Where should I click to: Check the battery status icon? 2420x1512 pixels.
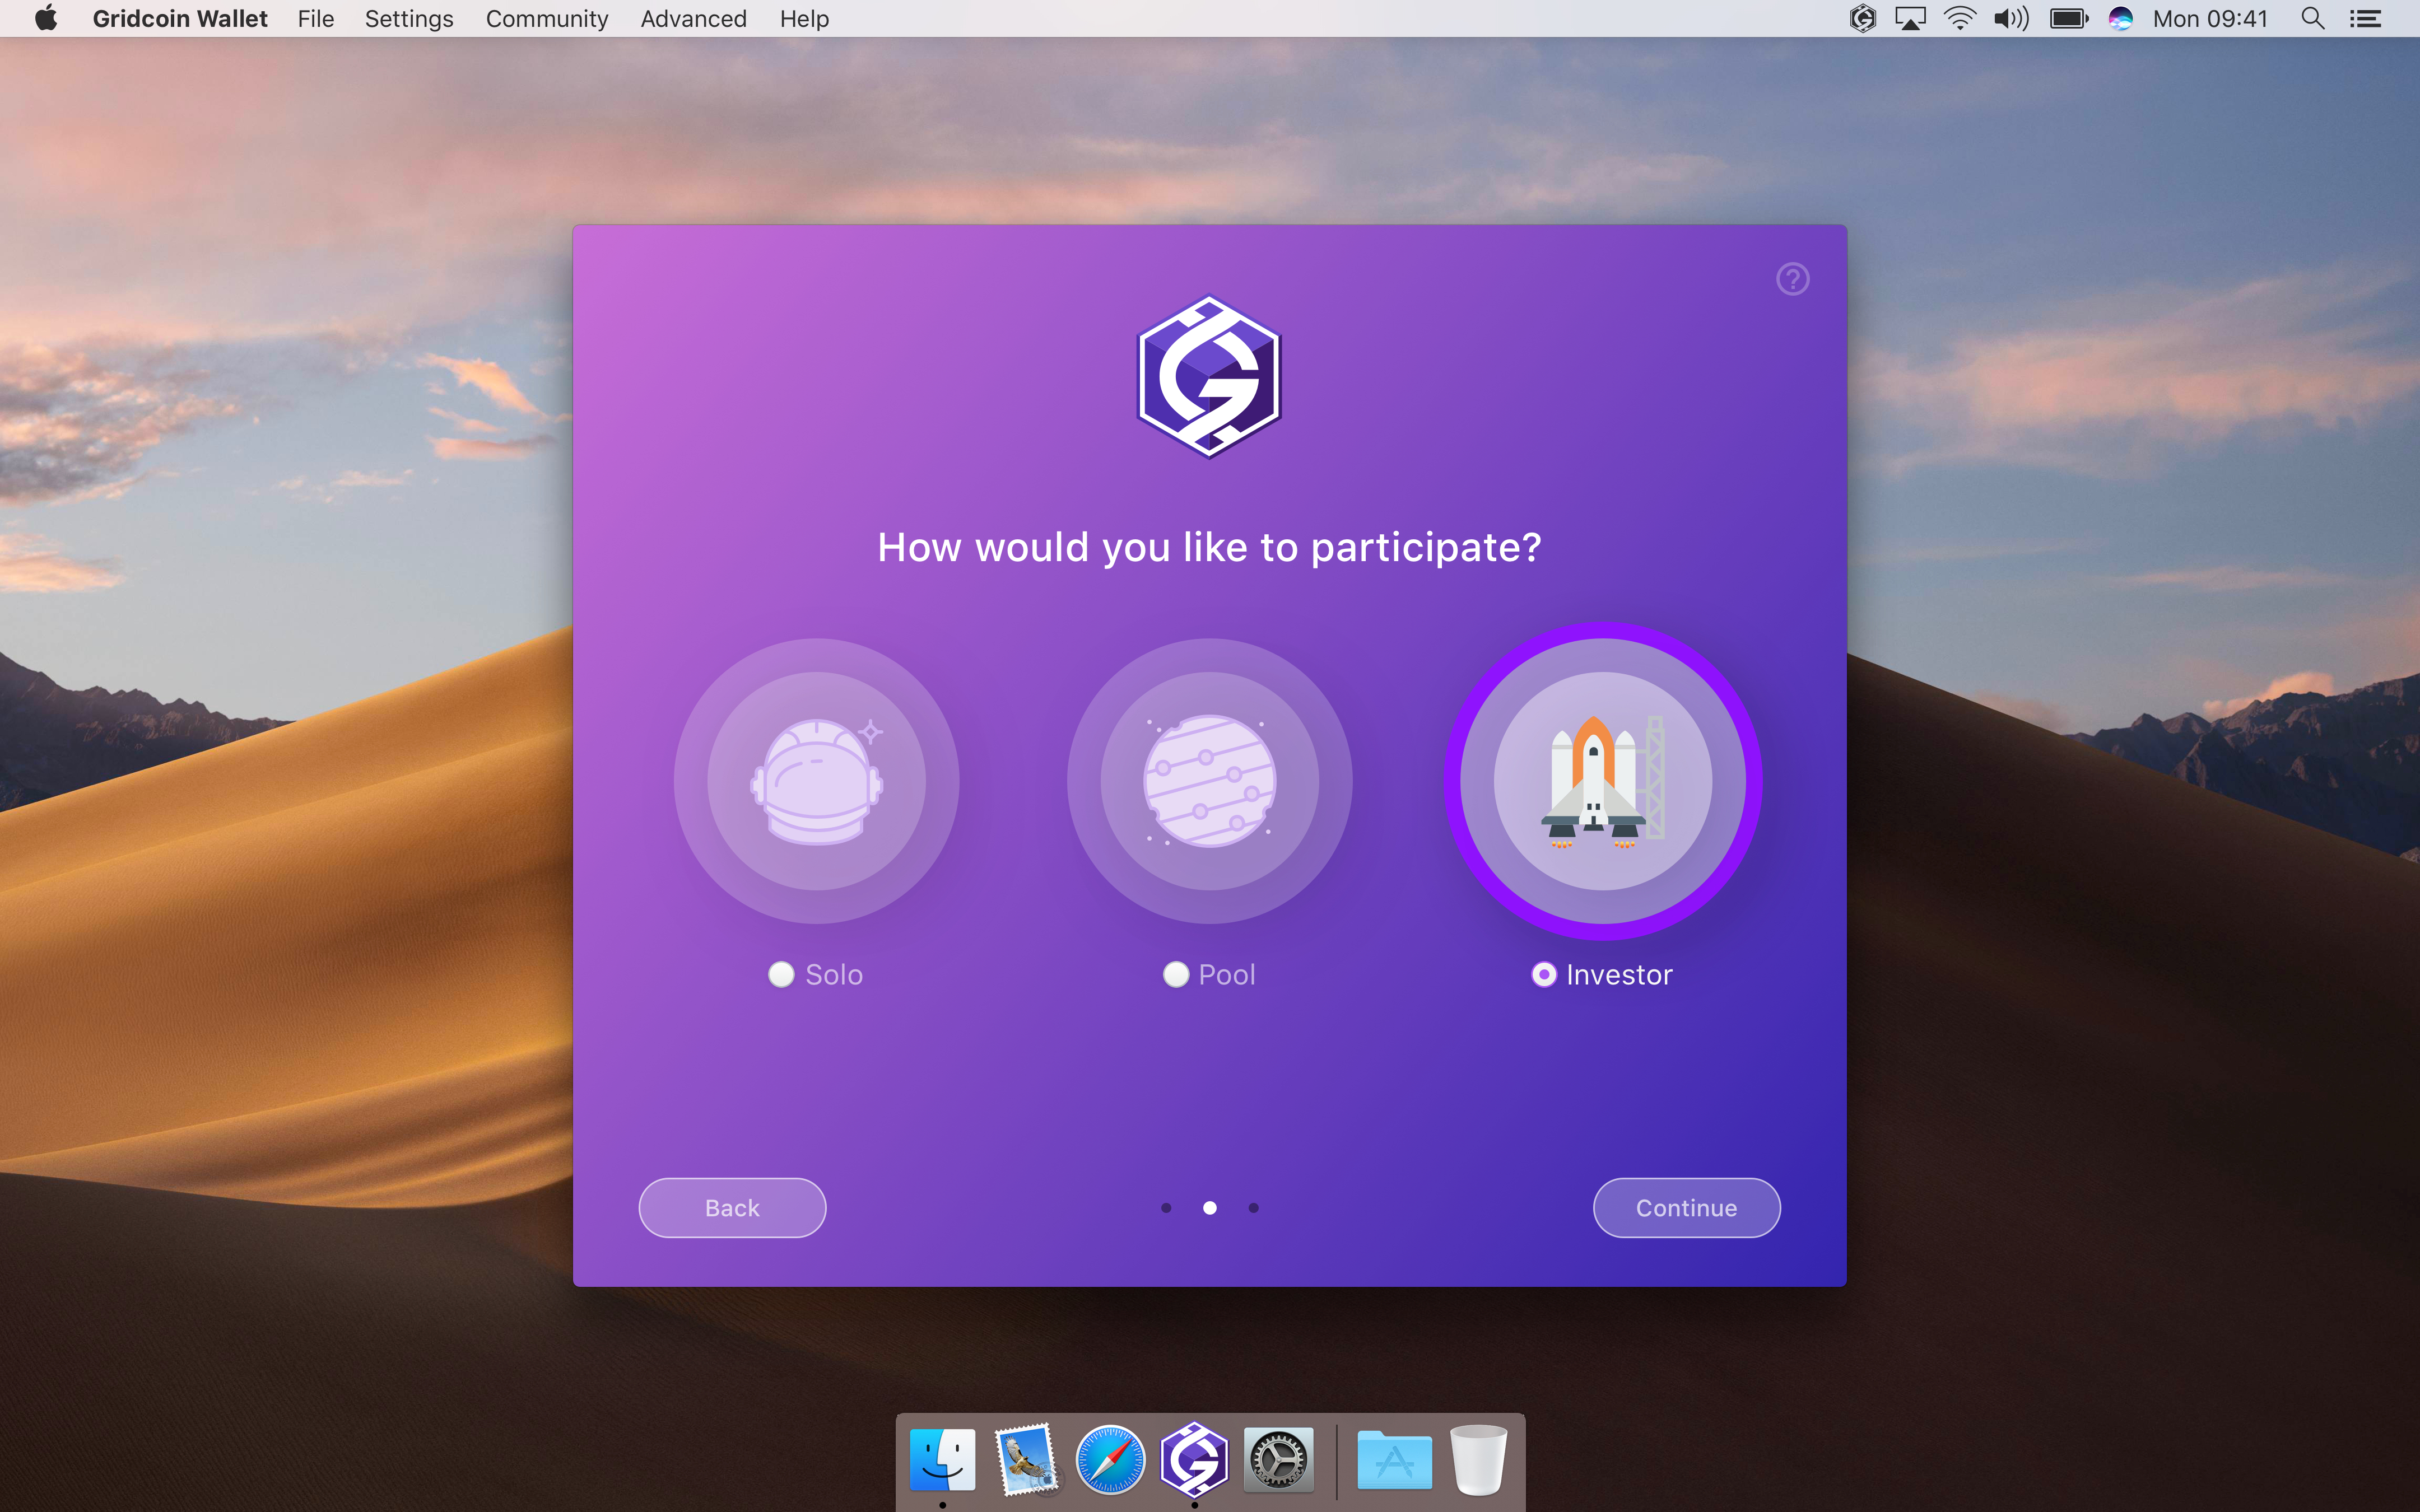click(2069, 19)
